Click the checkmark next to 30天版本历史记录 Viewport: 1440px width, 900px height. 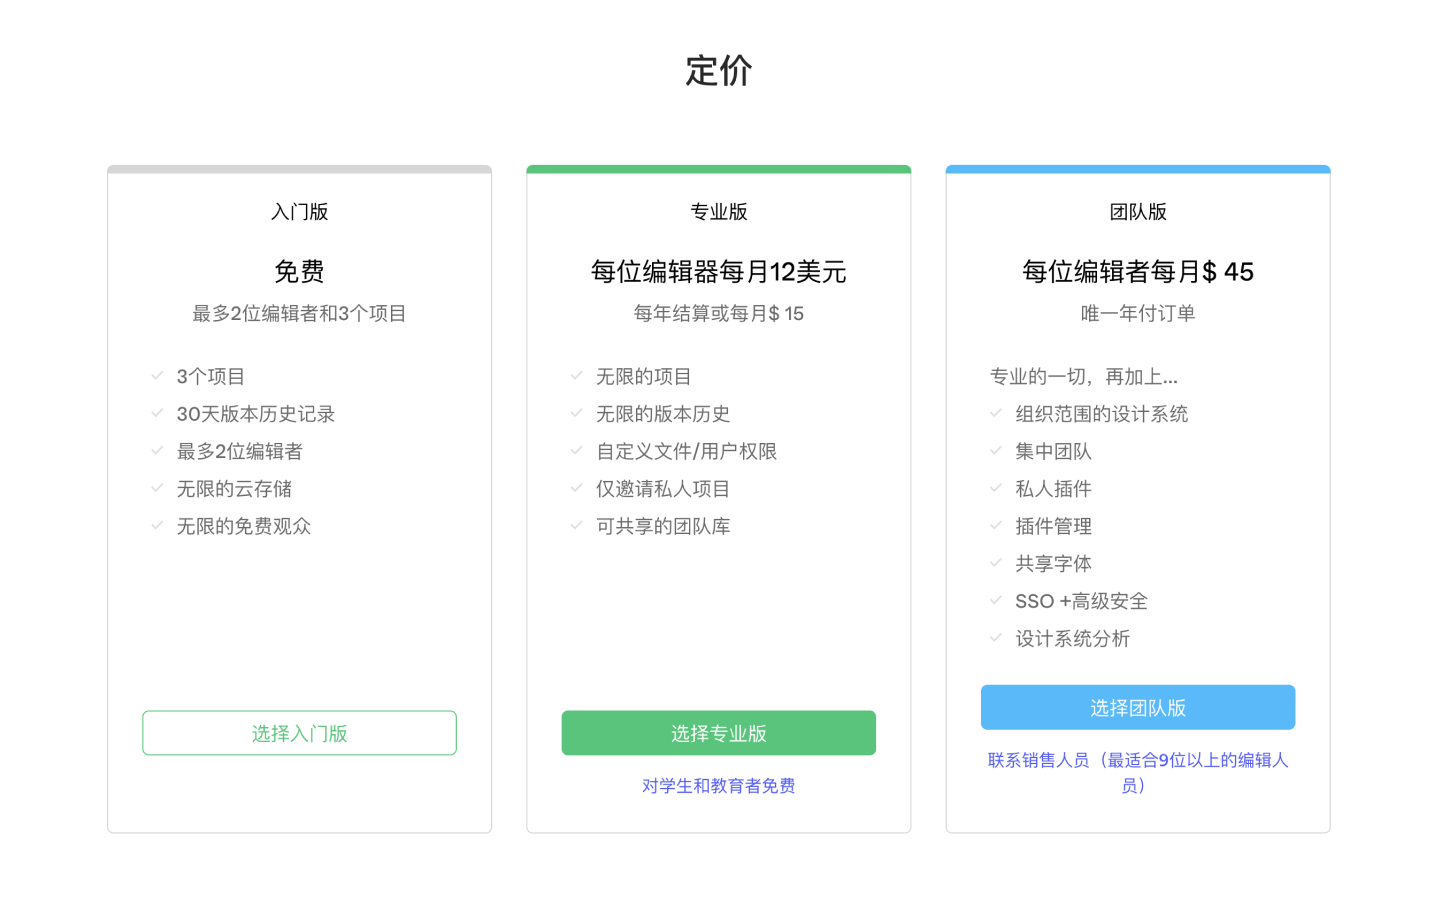(157, 413)
